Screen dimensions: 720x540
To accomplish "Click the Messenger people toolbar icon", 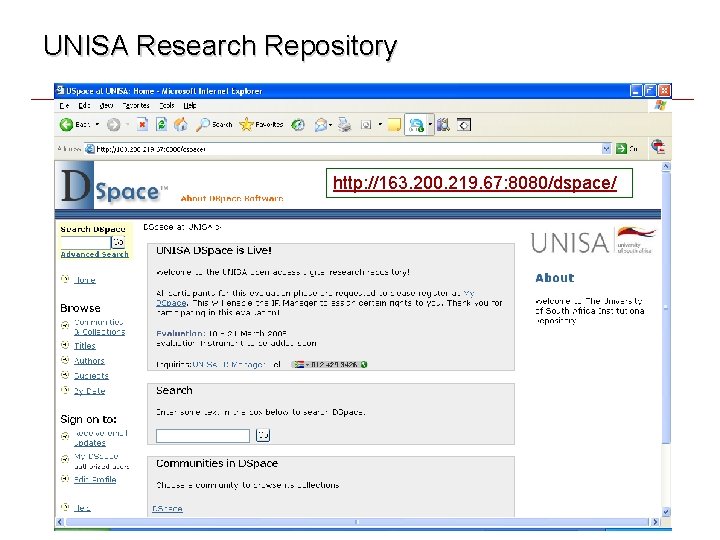I will [x=416, y=125].
